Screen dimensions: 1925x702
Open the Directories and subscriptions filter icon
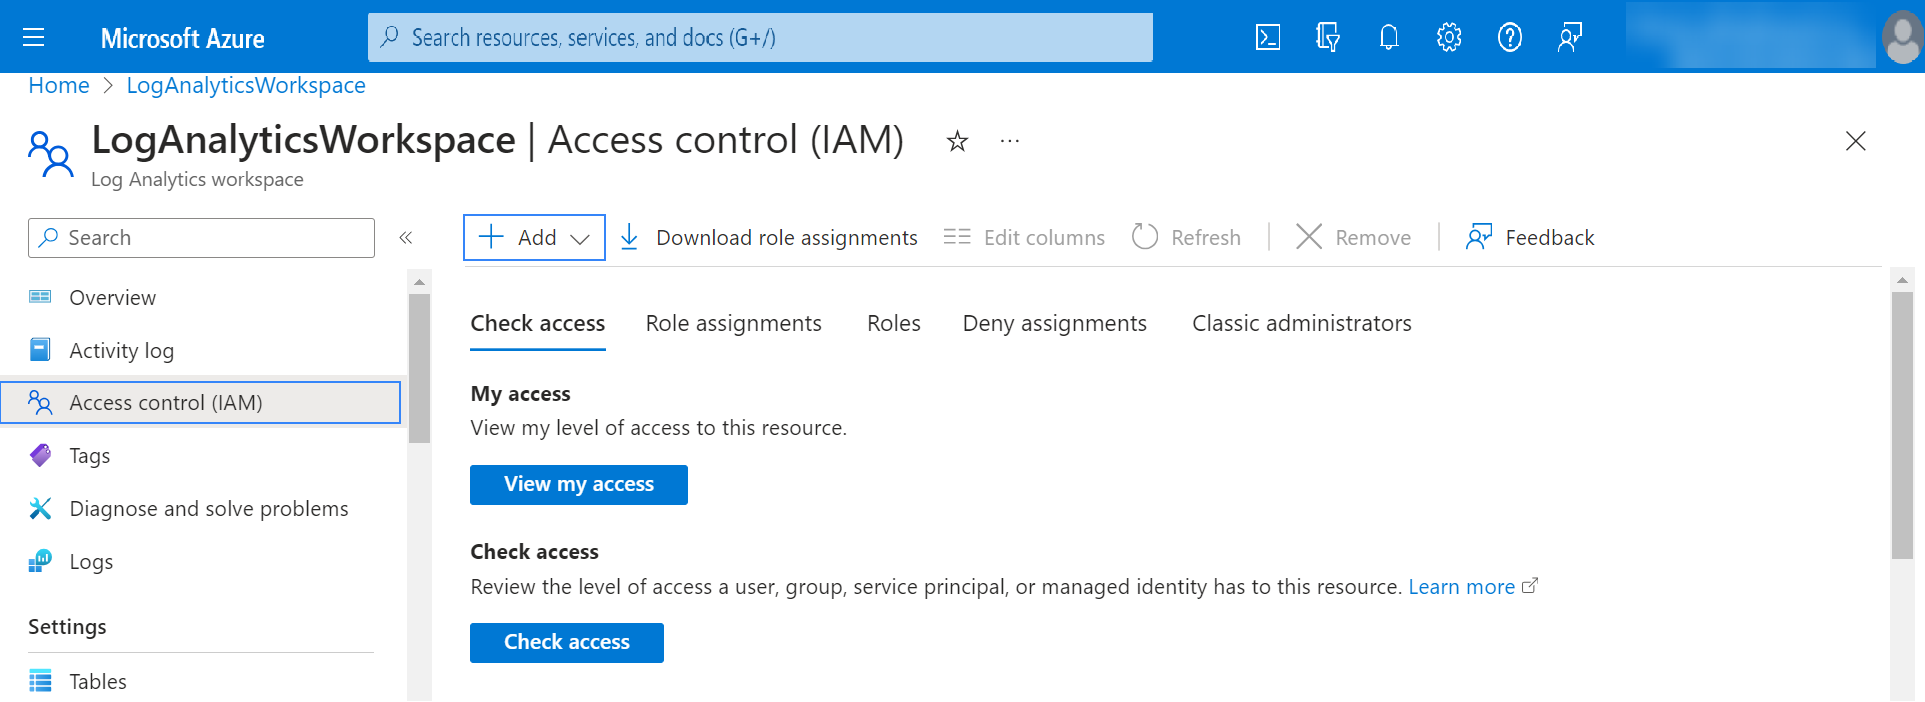point(1327,38)
